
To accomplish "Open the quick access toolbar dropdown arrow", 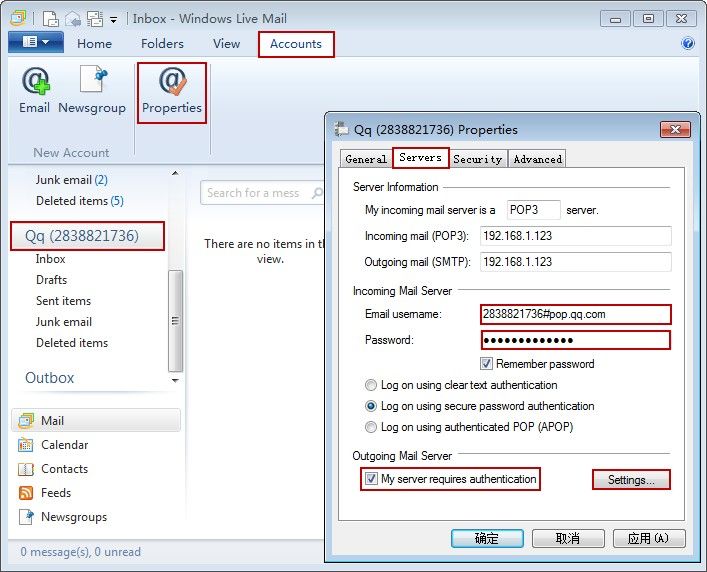I will click(x=114, y=20).
